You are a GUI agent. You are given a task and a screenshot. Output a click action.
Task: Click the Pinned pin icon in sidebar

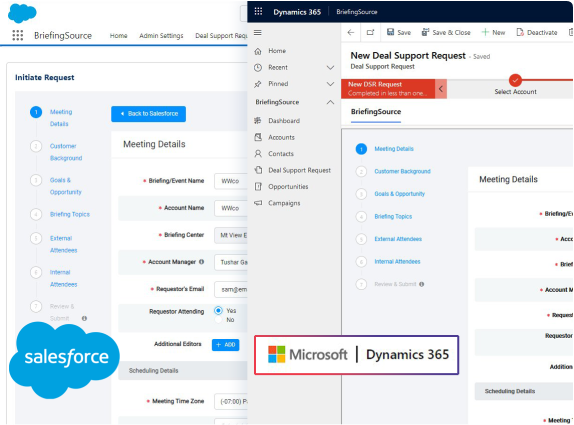click(x=258, y=84)
